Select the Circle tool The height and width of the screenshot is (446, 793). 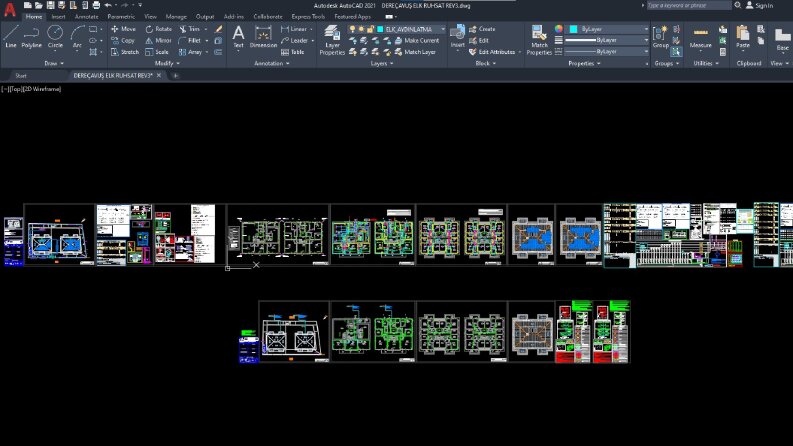[x=55, y=36]
